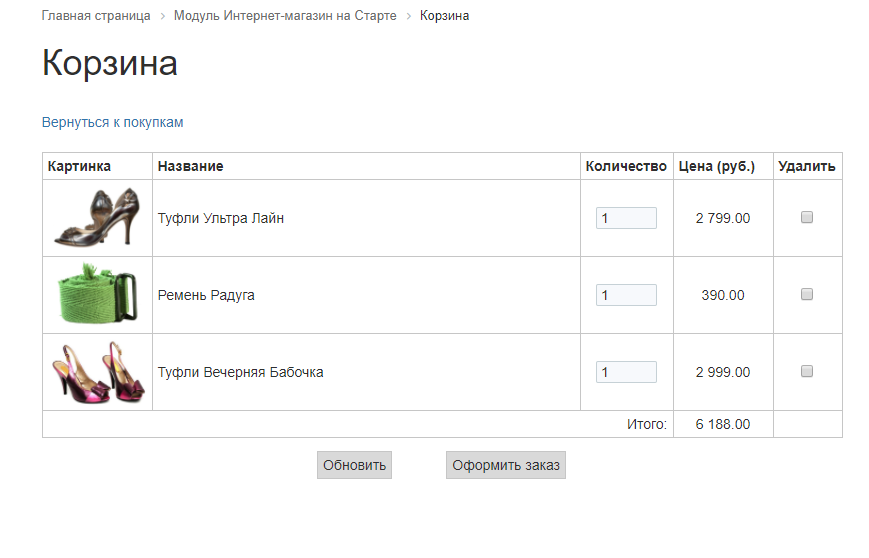Focus quantity field for Туфли Ультра Лайн
The image size is (869, 558).
tap(626, 218)
